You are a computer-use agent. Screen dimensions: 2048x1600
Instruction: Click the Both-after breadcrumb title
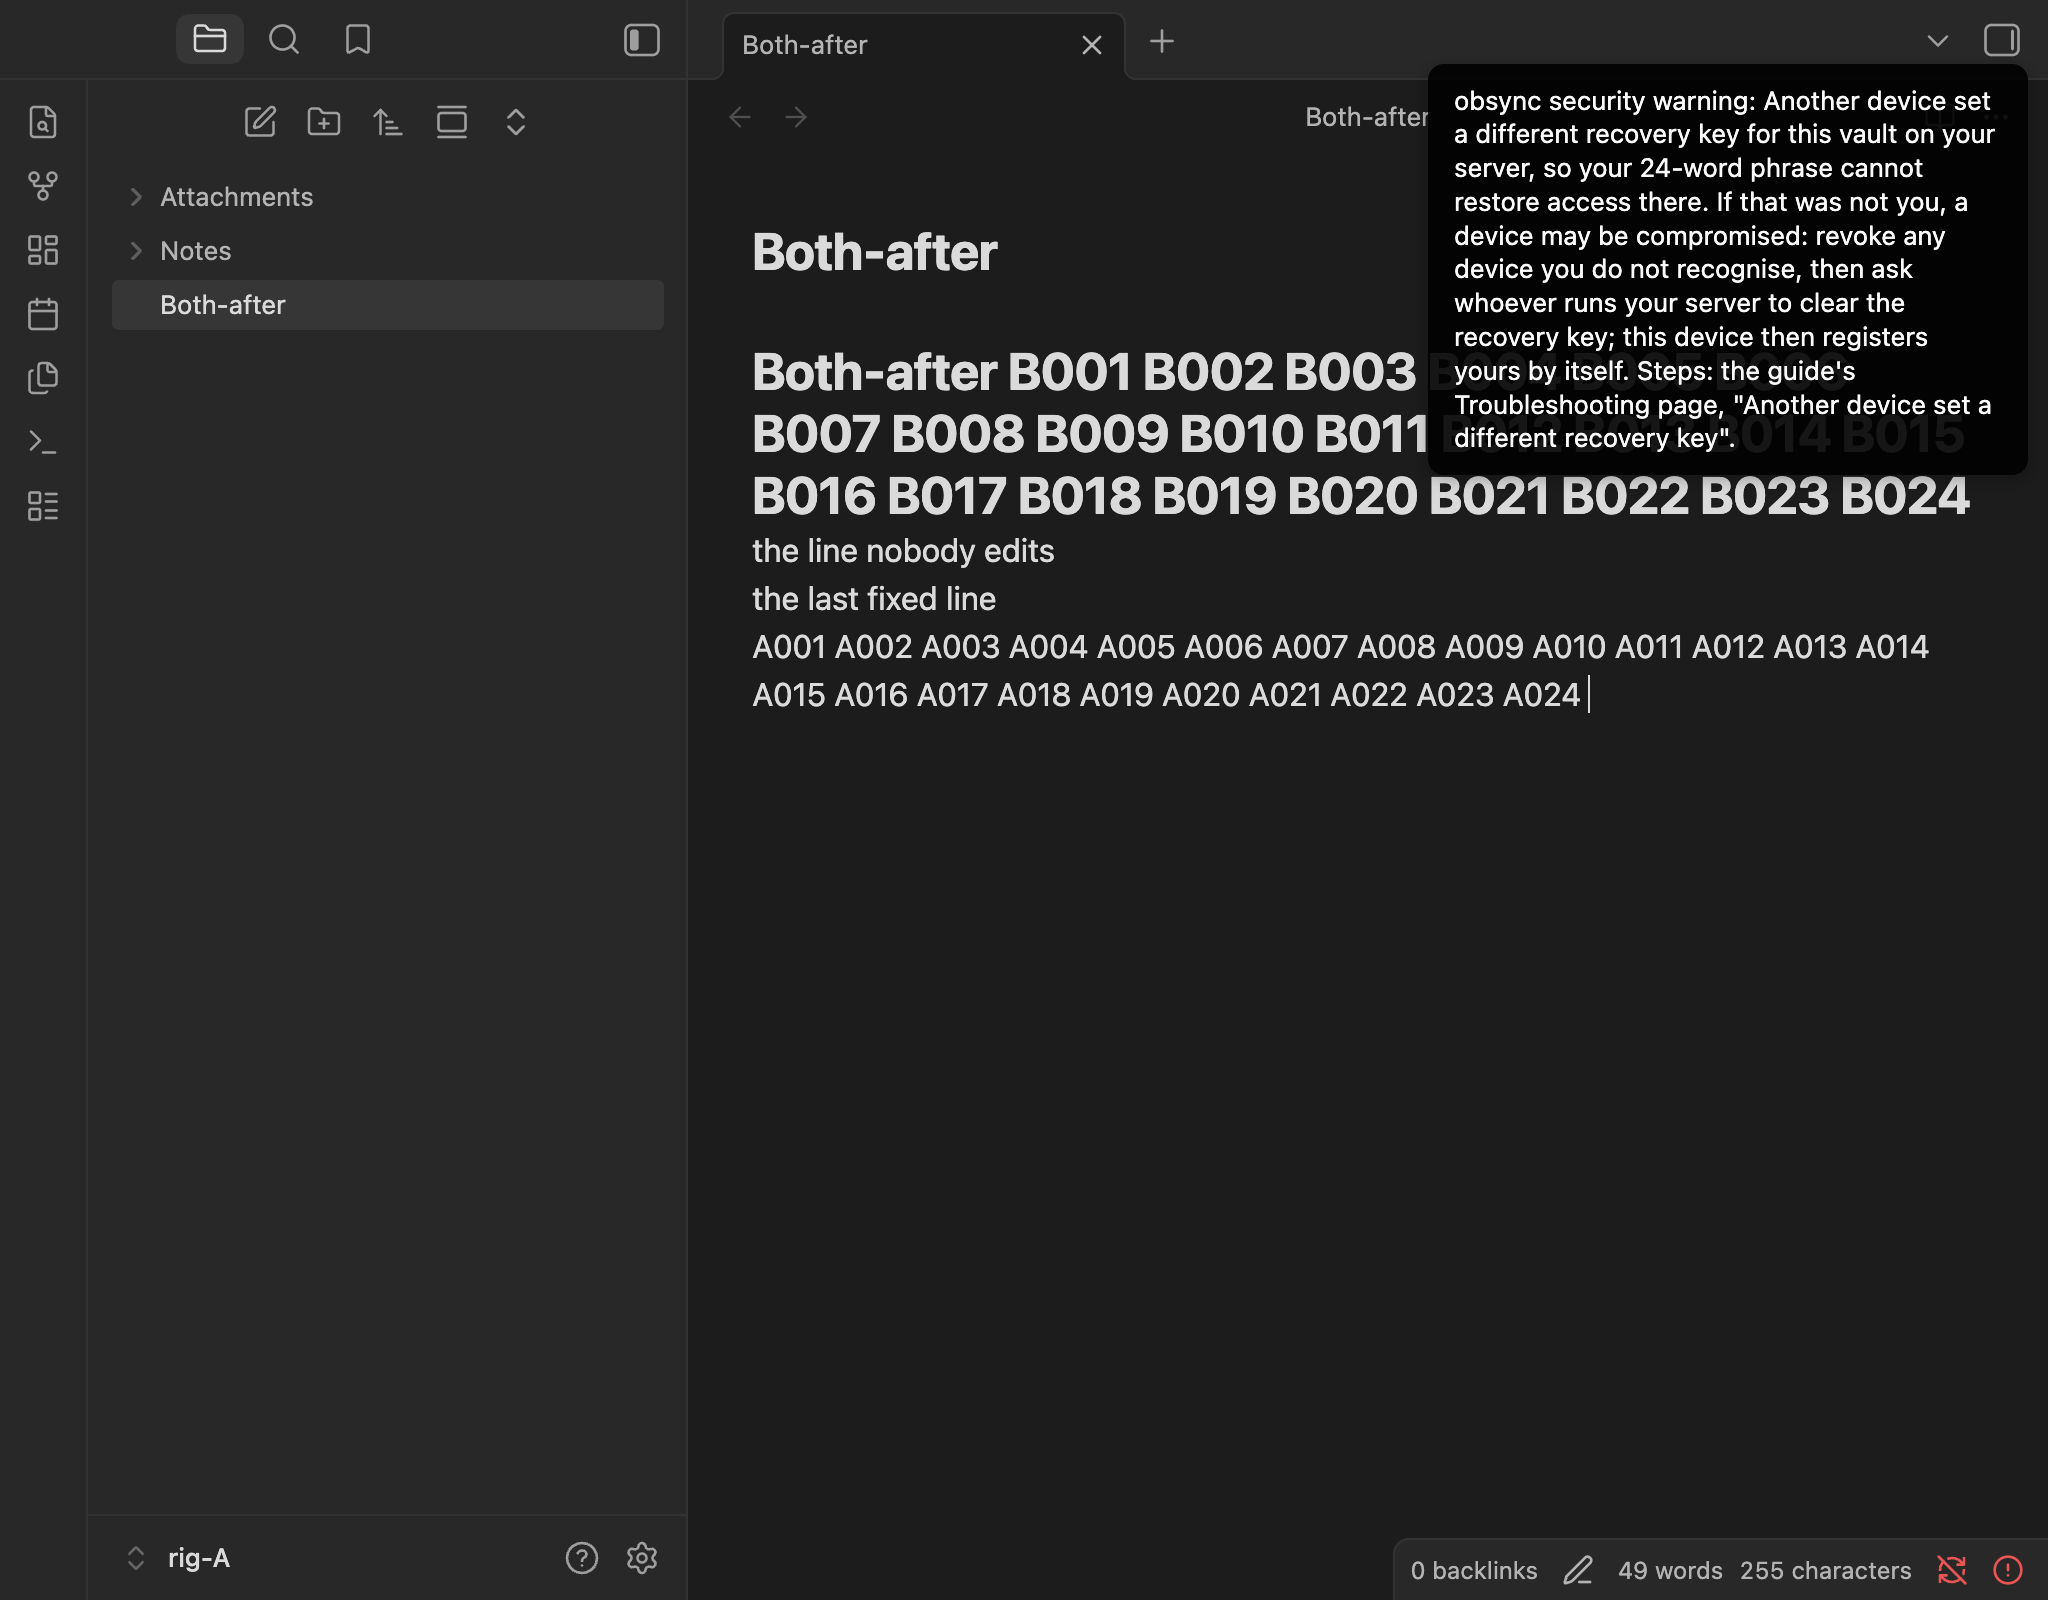(1366, 117)
